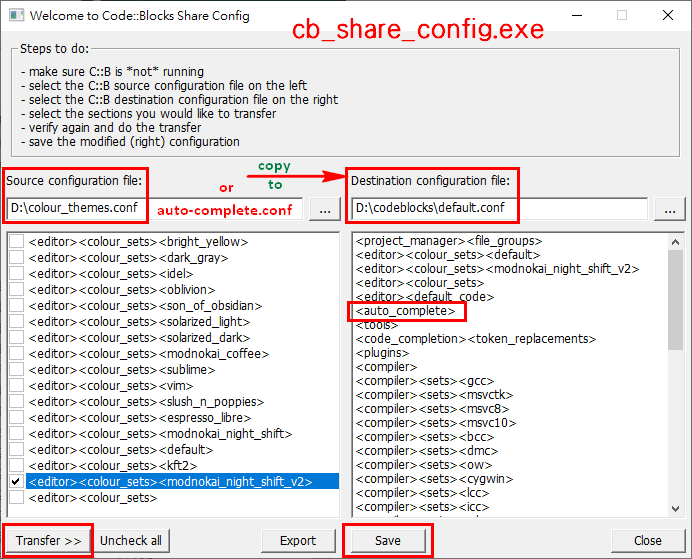Click the destination configuration file path field

click(500, 210)
